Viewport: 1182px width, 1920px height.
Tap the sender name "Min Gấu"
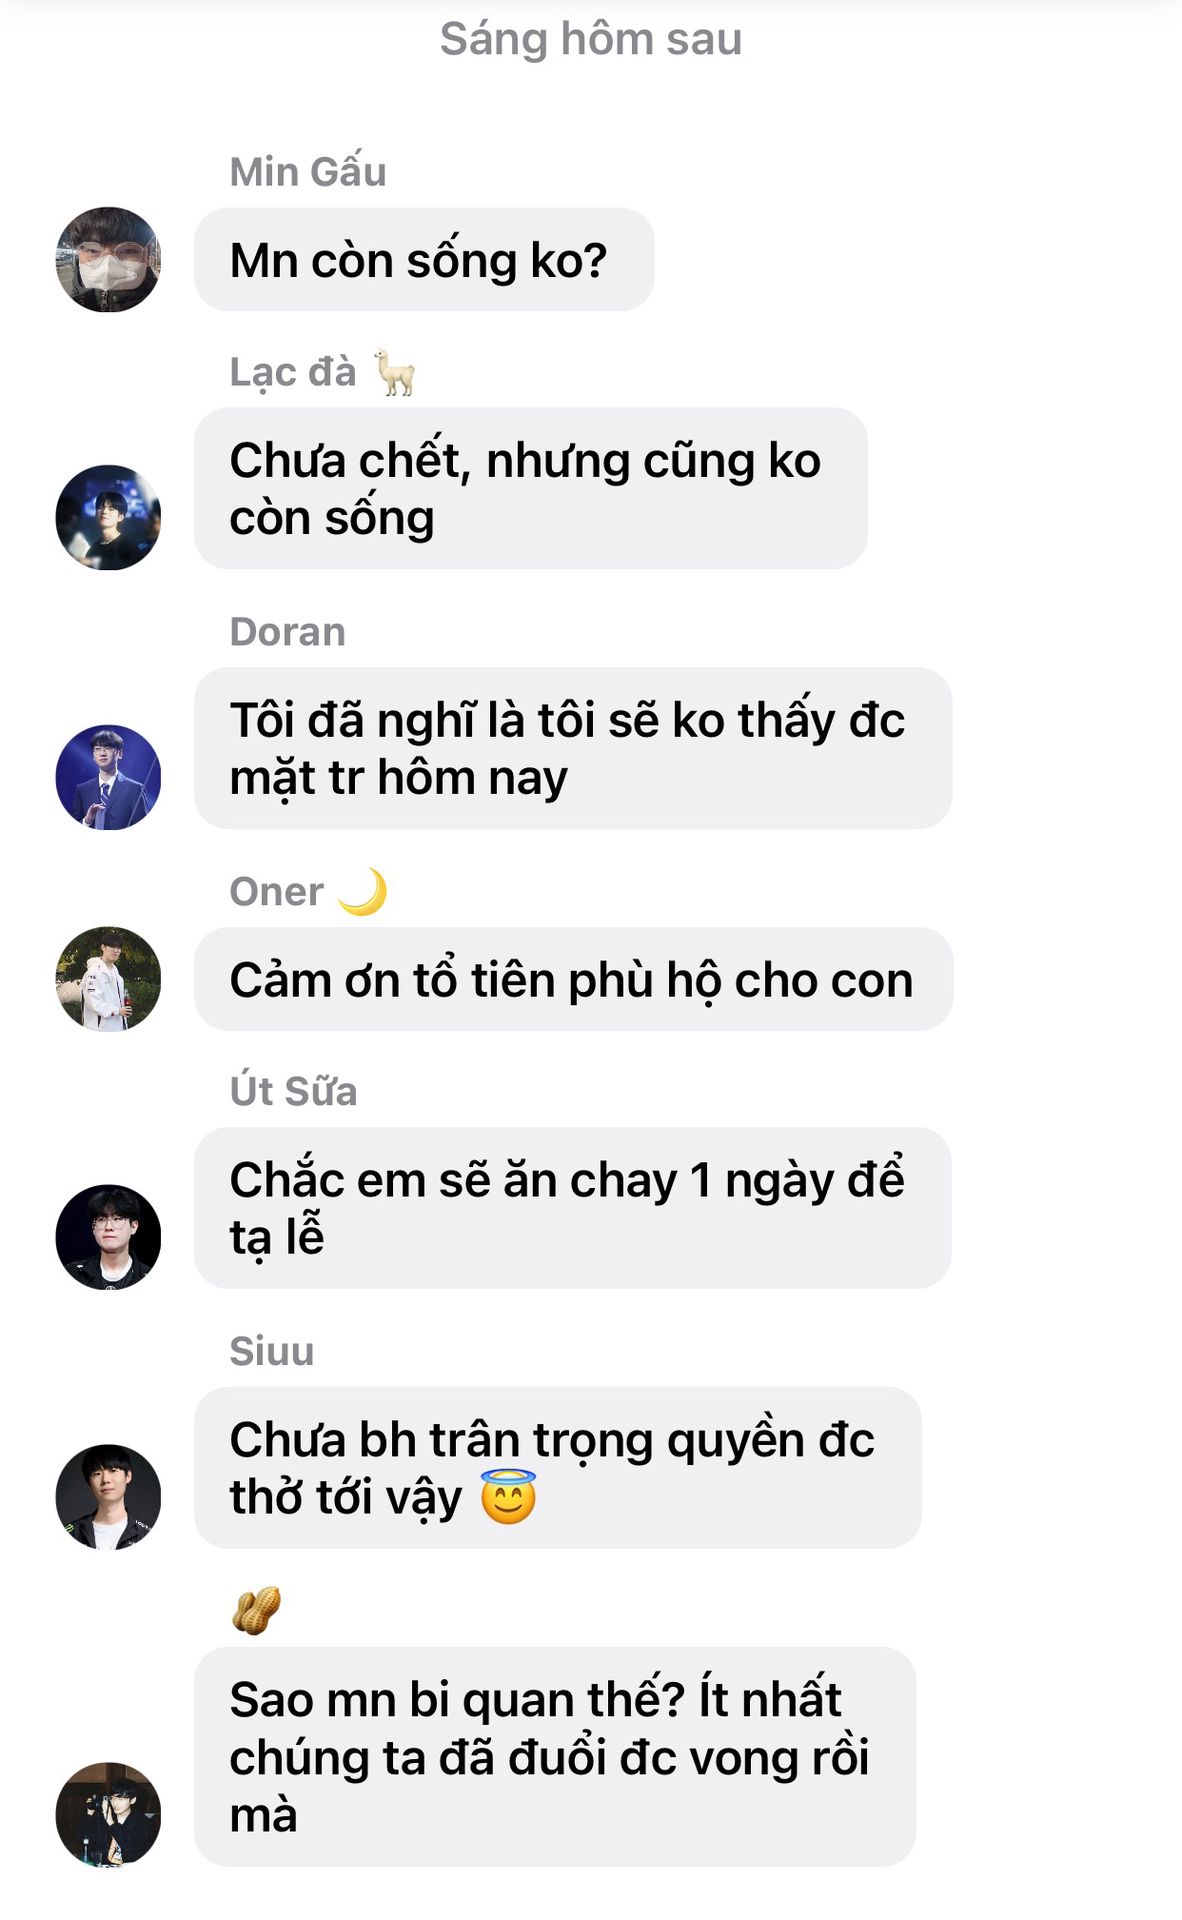308,171
